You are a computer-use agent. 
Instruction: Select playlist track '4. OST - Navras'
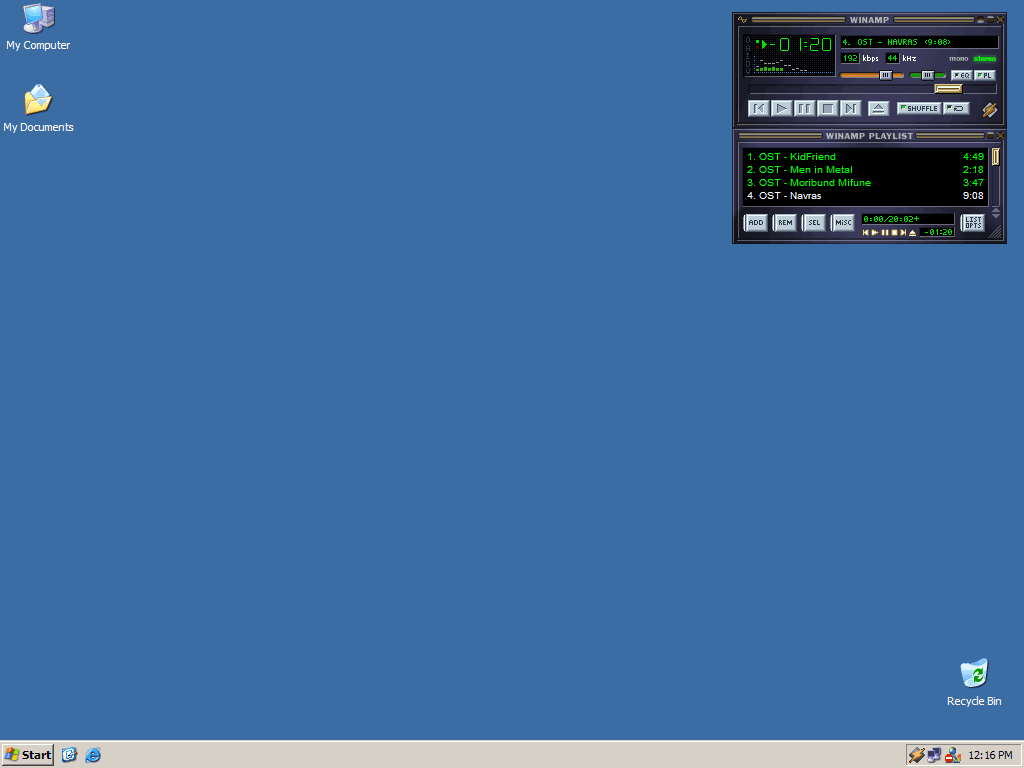[865, 196]
